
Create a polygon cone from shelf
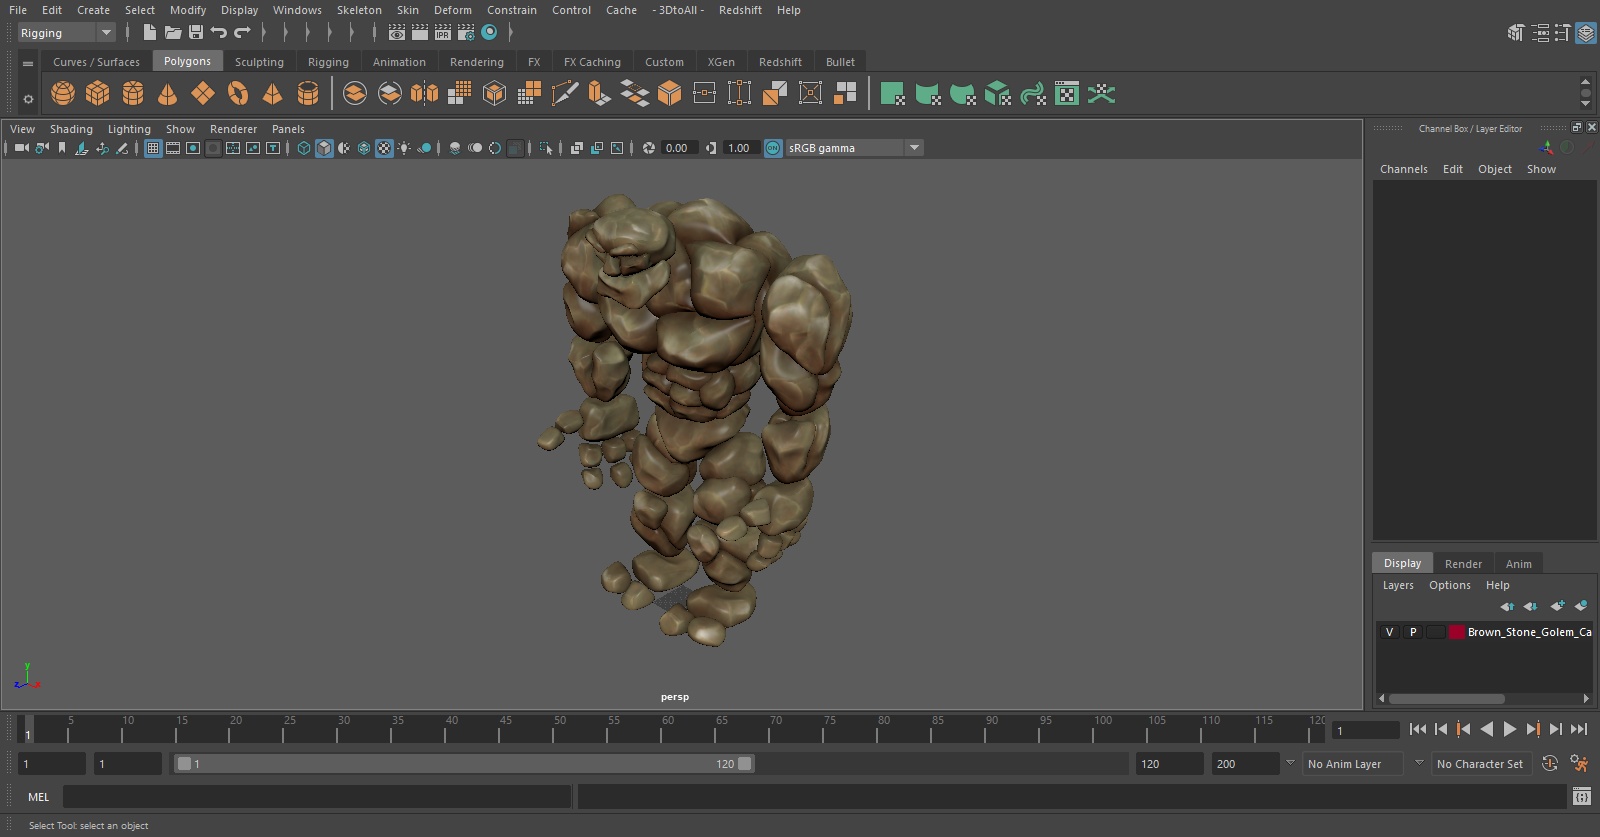[168, 94]
